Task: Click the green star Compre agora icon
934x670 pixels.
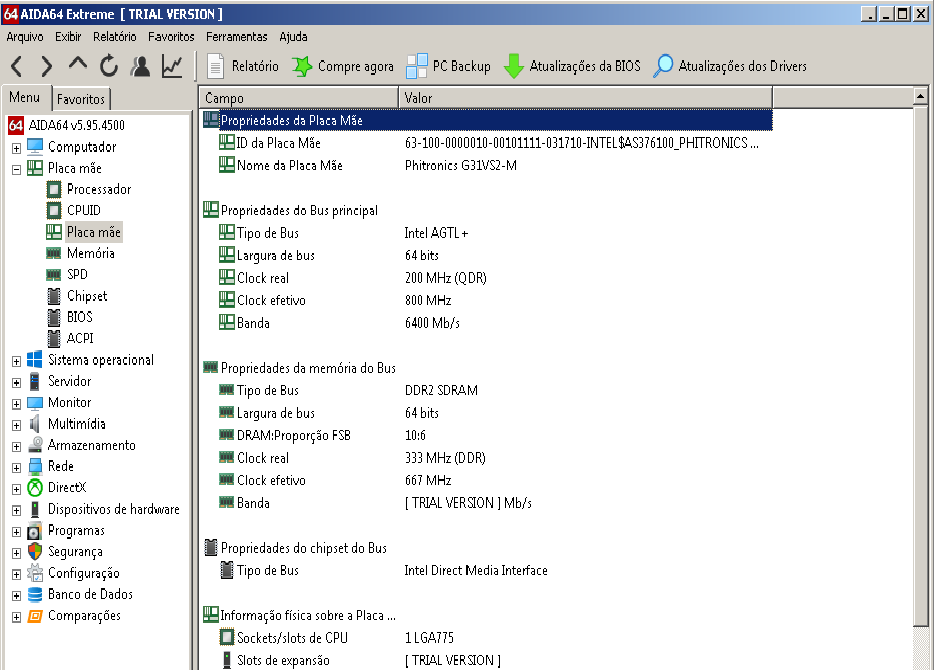Action: pyautogui.click(x=302, y=66)
